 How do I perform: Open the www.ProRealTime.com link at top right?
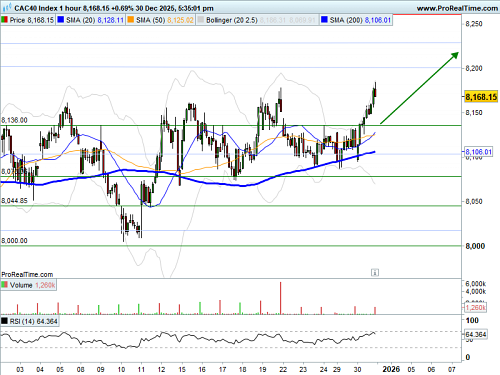(457, 8)
